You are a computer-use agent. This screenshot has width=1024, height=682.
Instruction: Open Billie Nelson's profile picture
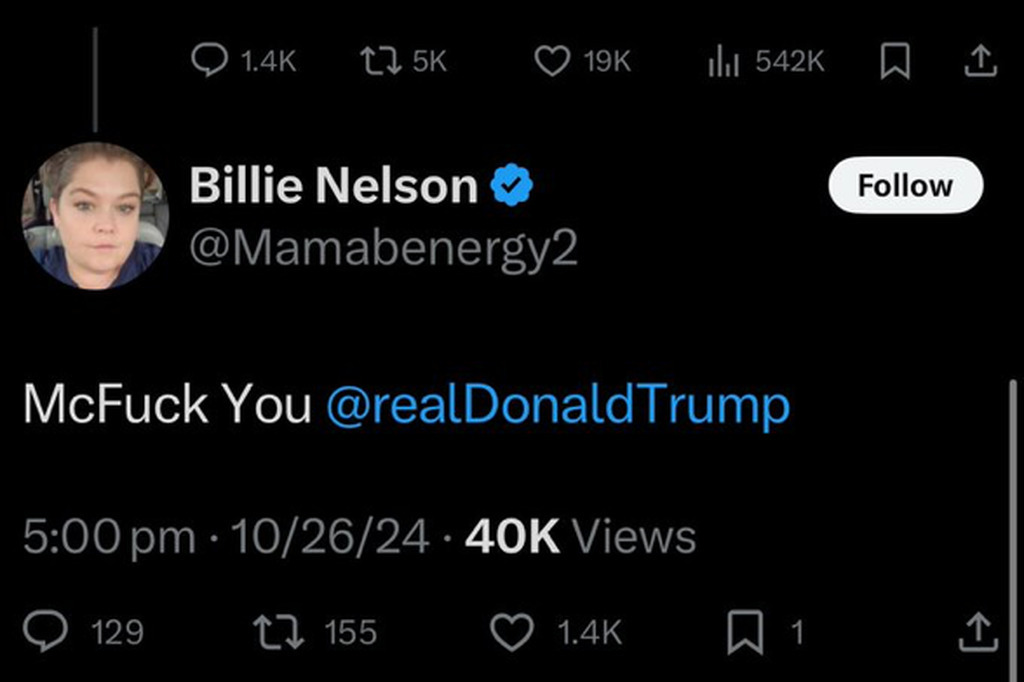(95, 215)
